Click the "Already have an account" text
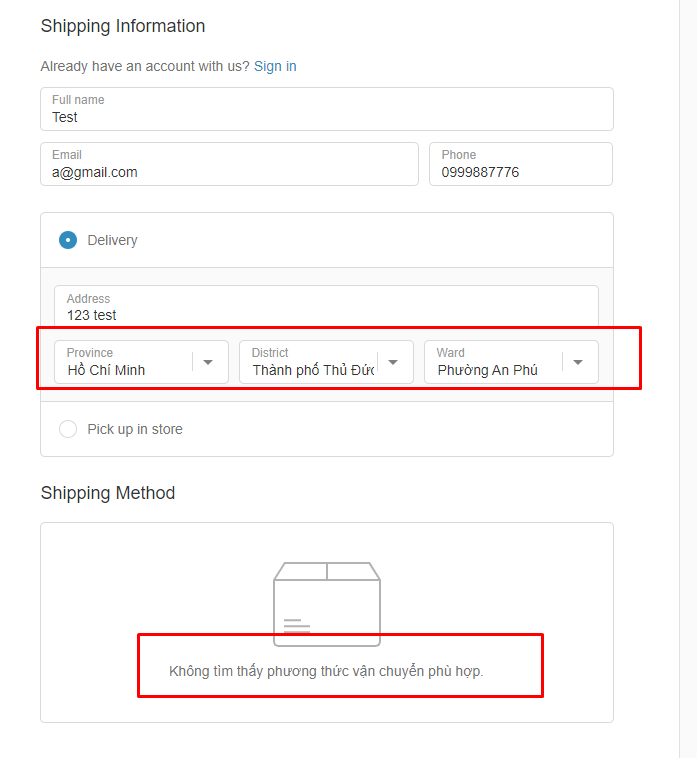Screen dimensions: 697x758 click(x=145, y=66)
